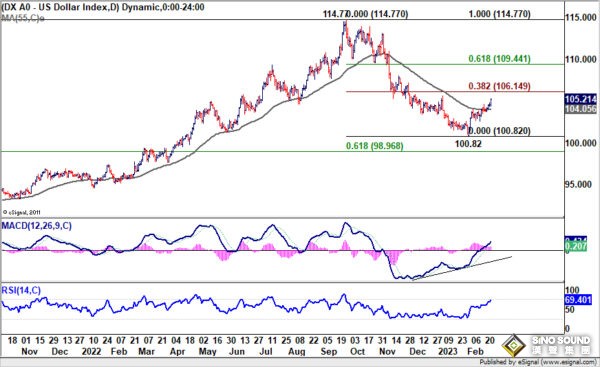Click the MA(55,C) moving average label
Image resolution: width=600 pixels, height=367 pixels.
(23, 18)
